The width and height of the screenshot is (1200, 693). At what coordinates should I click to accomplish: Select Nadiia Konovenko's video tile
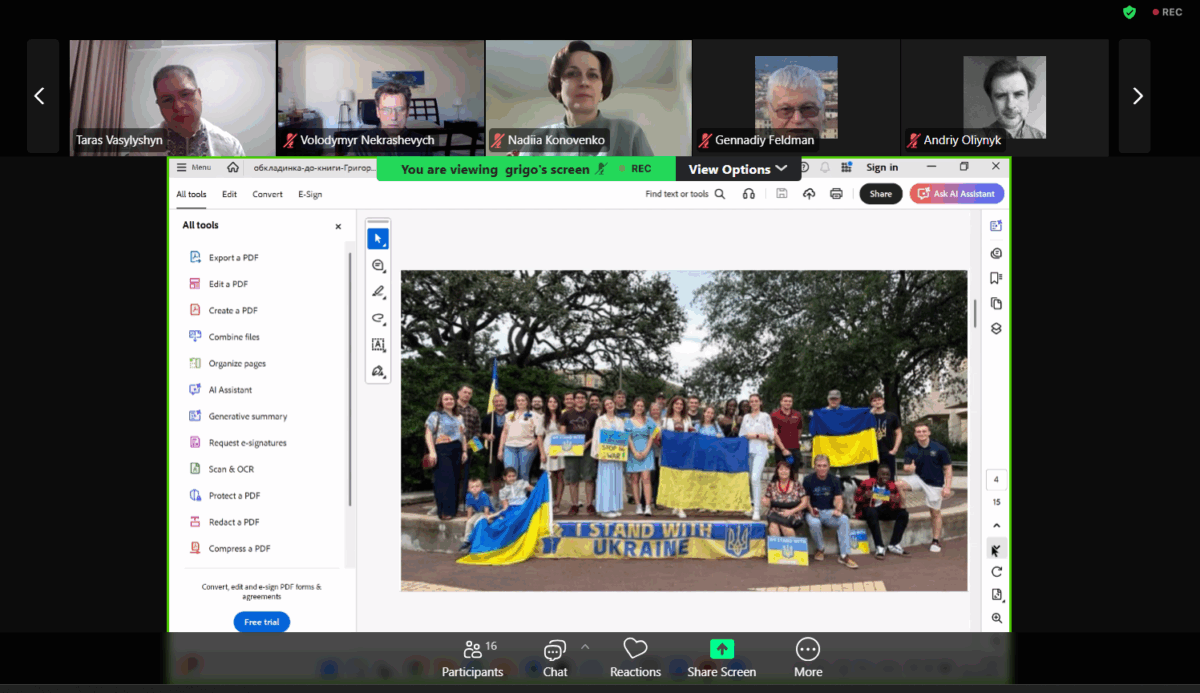click(x=588, y=96)
